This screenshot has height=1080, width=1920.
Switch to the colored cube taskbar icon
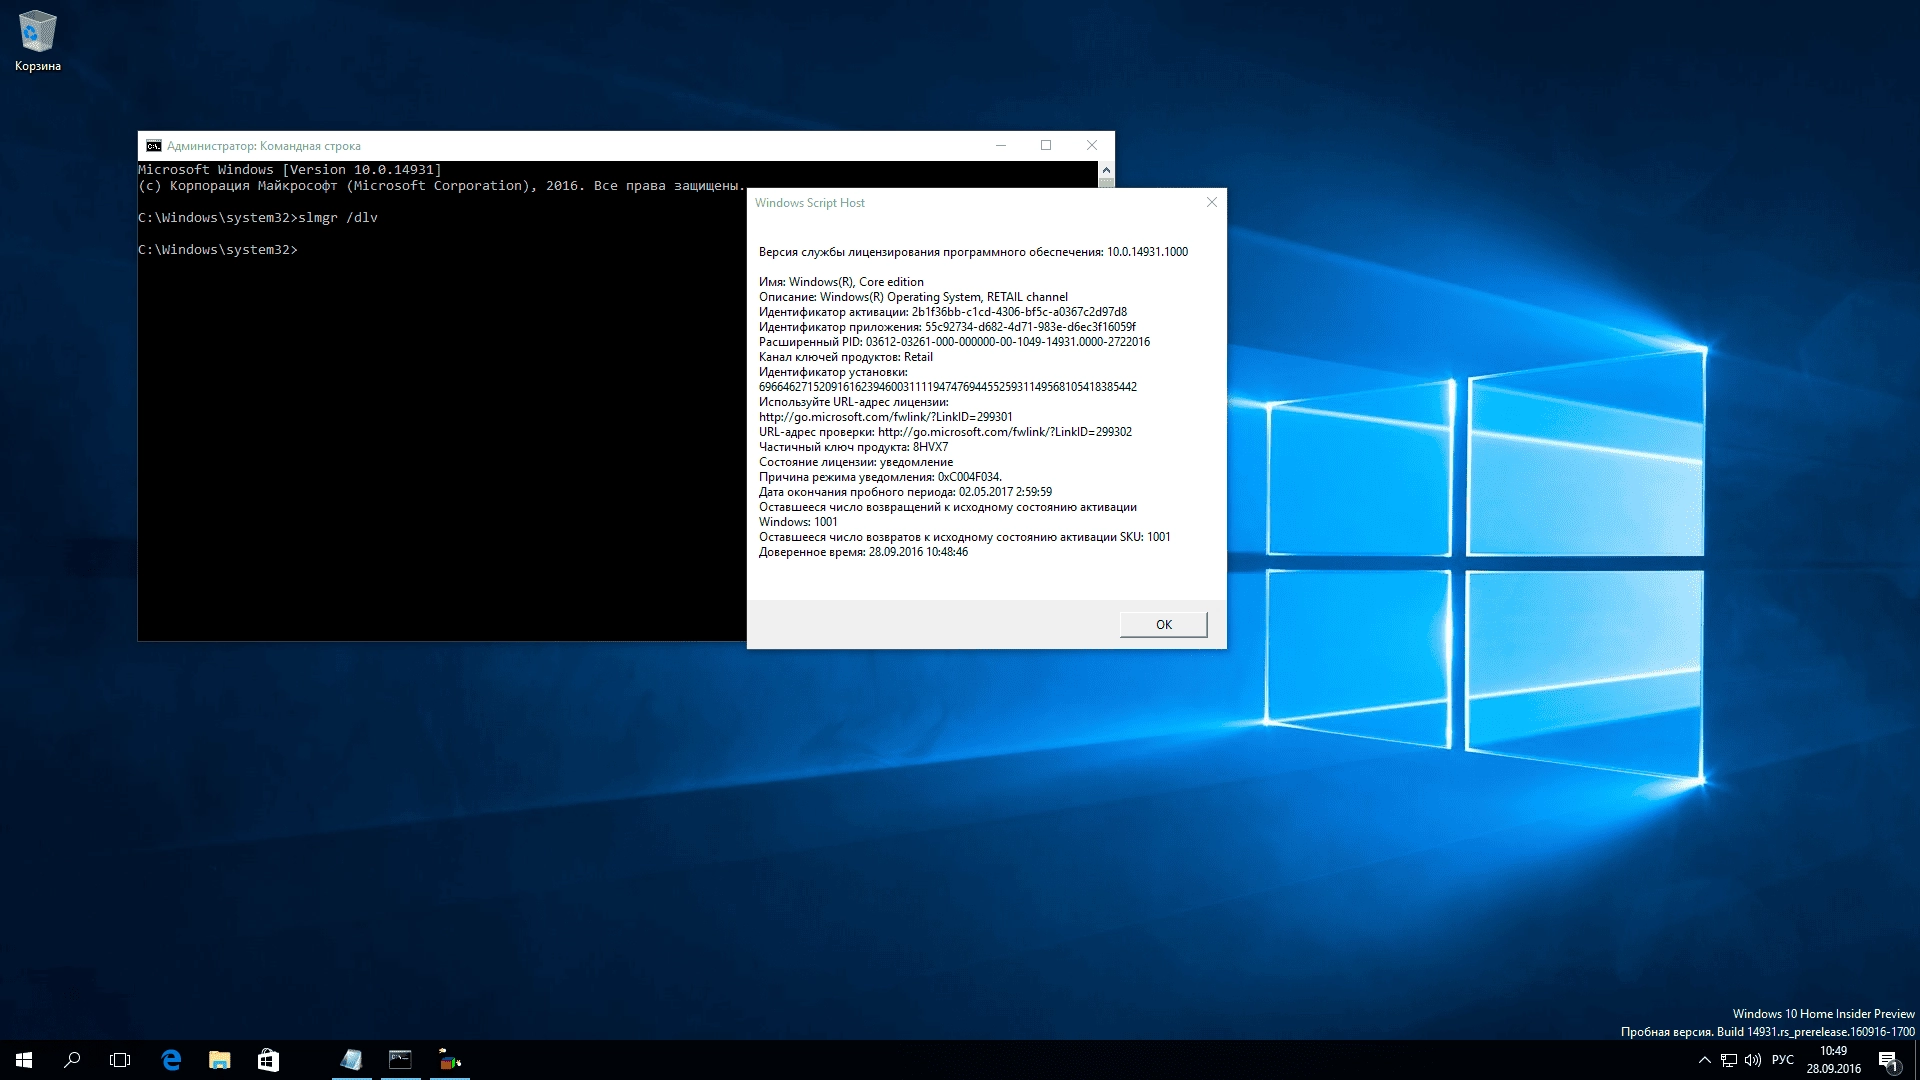point(449,1060)
